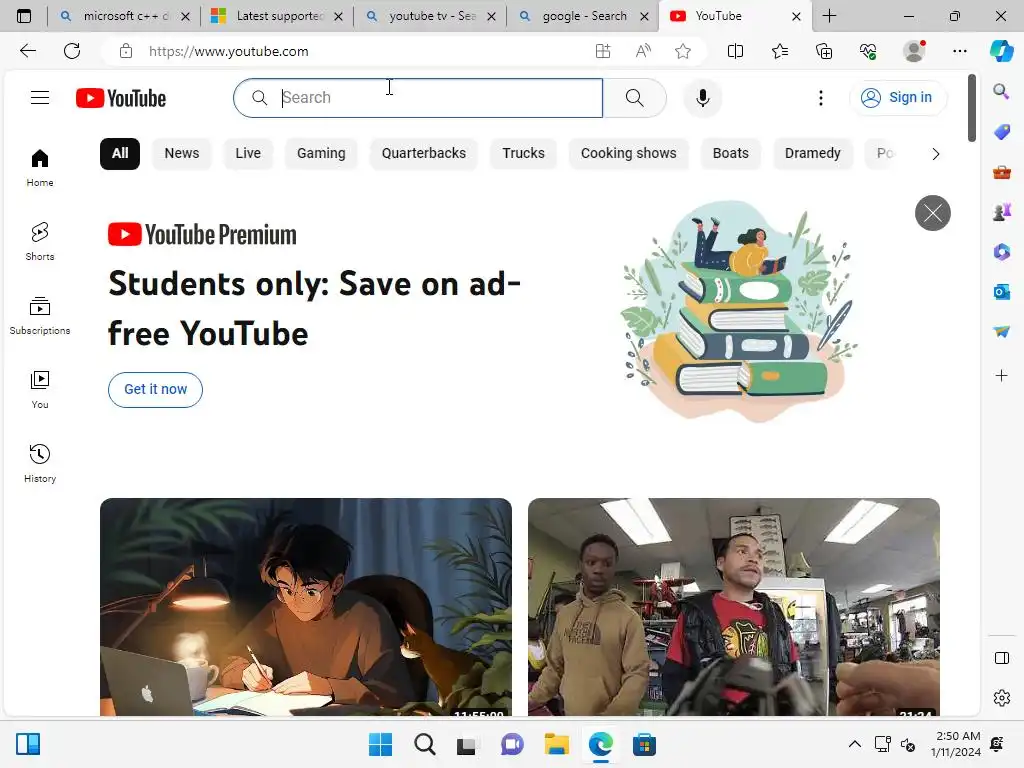1024x768 pixels.
Task: Select the Gaming category chip
Action: (321, 153)
